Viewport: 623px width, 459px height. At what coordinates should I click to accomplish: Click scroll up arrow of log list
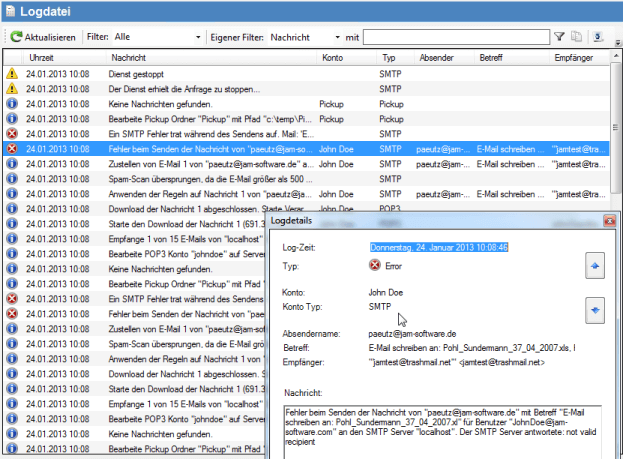point(616,56)
